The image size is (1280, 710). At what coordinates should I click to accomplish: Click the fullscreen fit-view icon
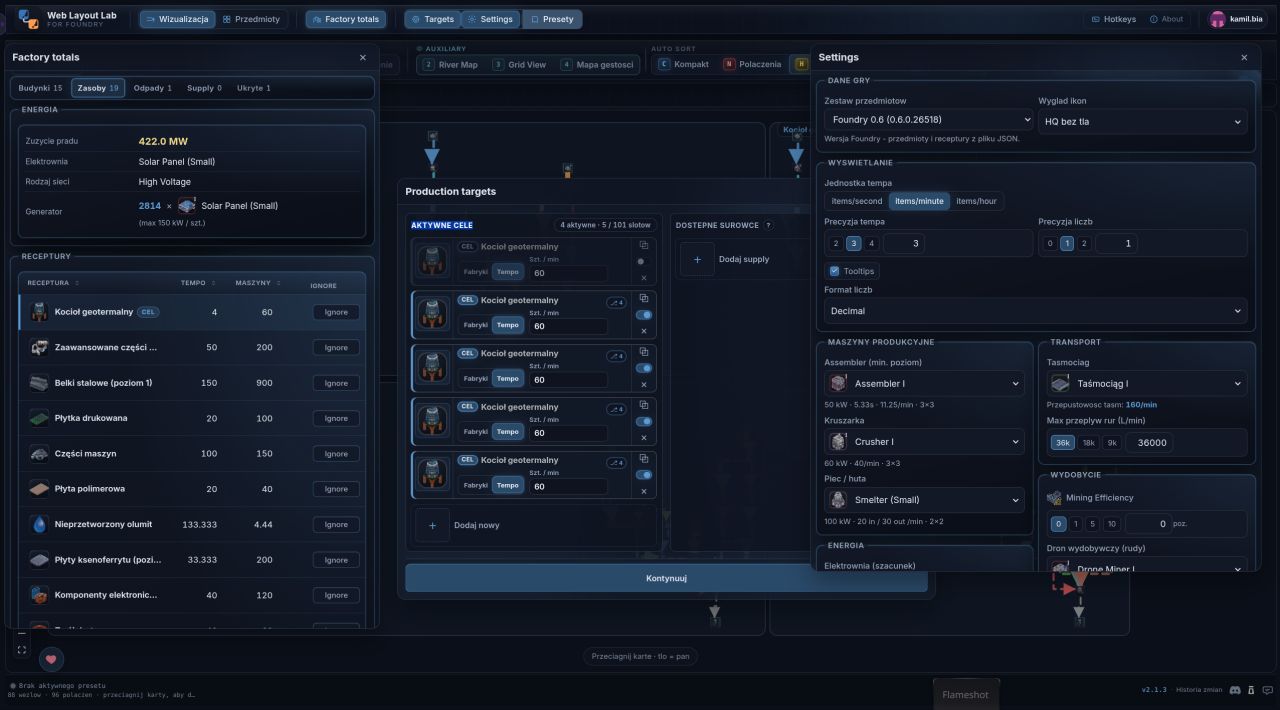(x=22, y=650)
